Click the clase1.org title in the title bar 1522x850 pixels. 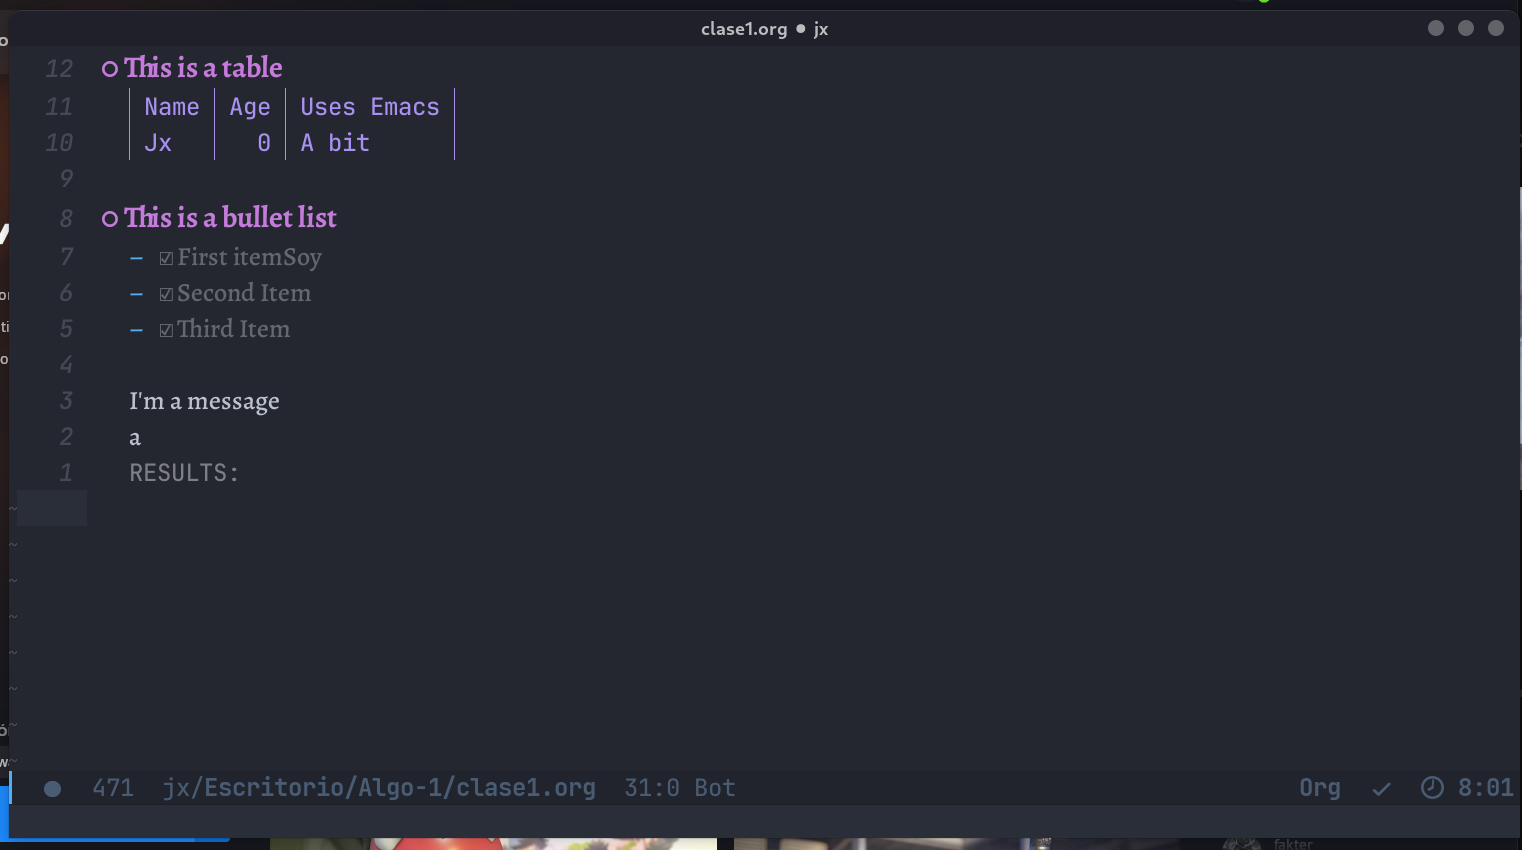(744, 29)
